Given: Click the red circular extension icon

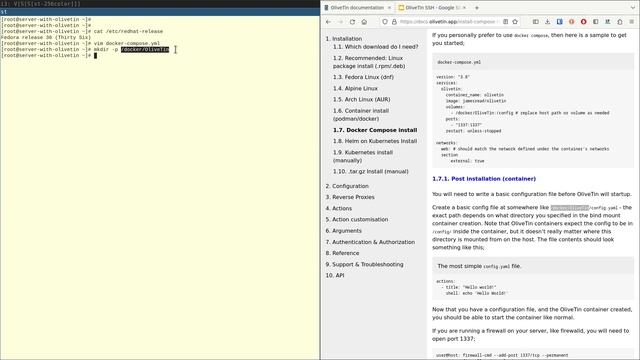Looking at the screenshot, I should (x=584, y=22).
